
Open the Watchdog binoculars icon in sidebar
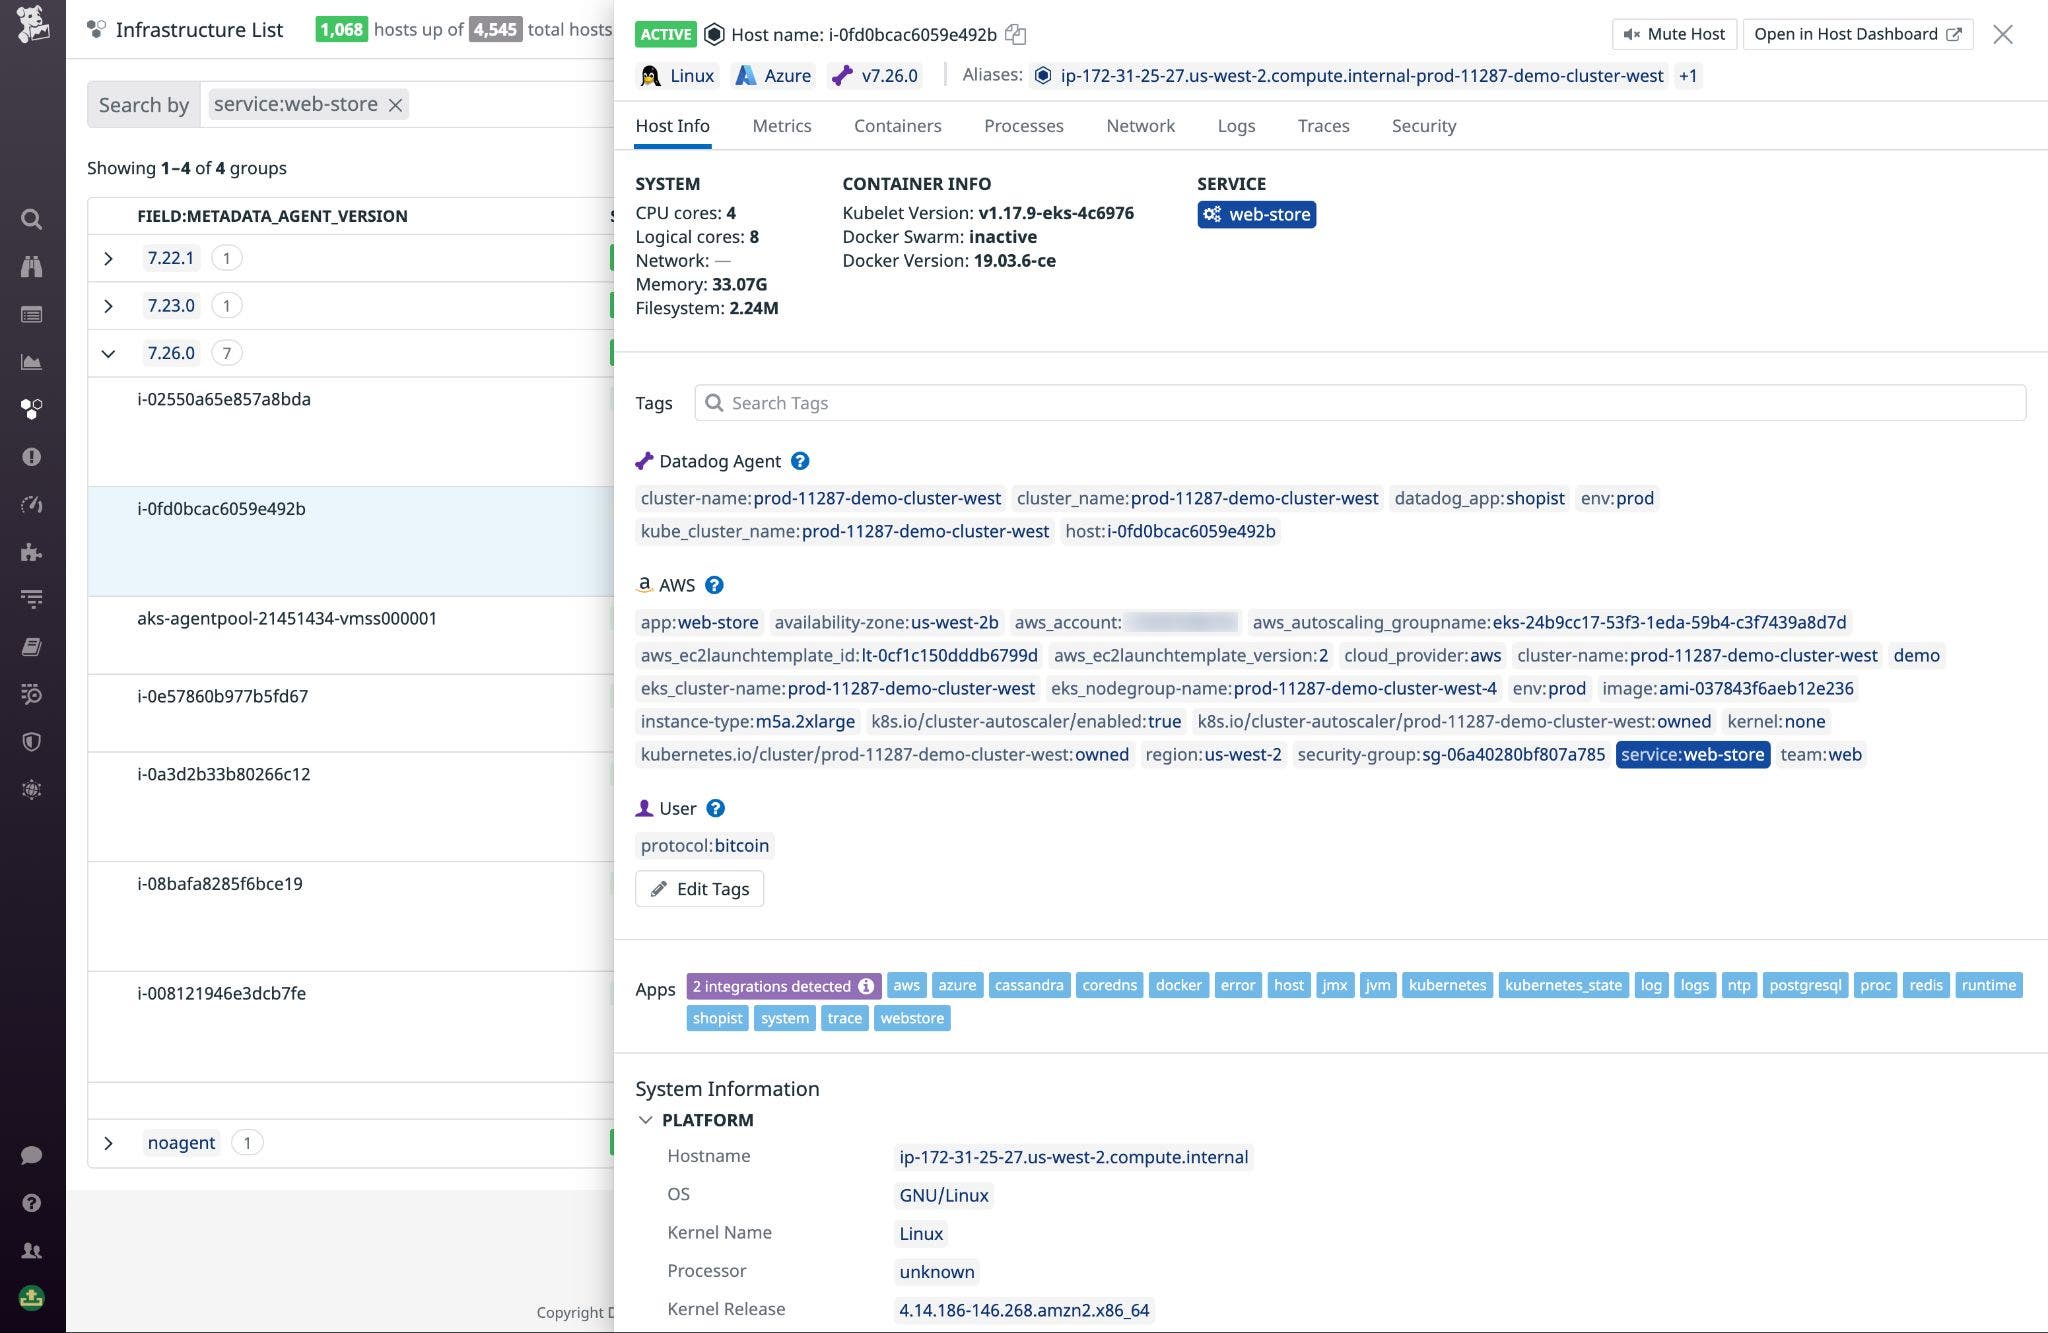pos(32,267)
